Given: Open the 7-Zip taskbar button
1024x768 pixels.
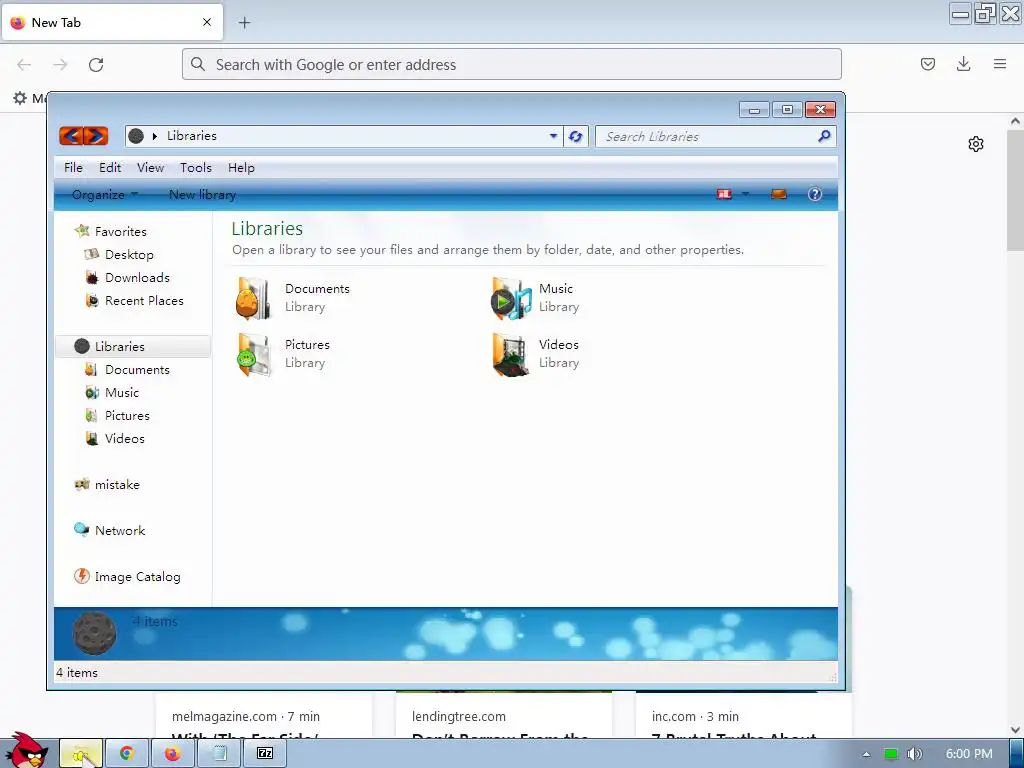Looking at the screenshot, I should (x=265, y=754).
